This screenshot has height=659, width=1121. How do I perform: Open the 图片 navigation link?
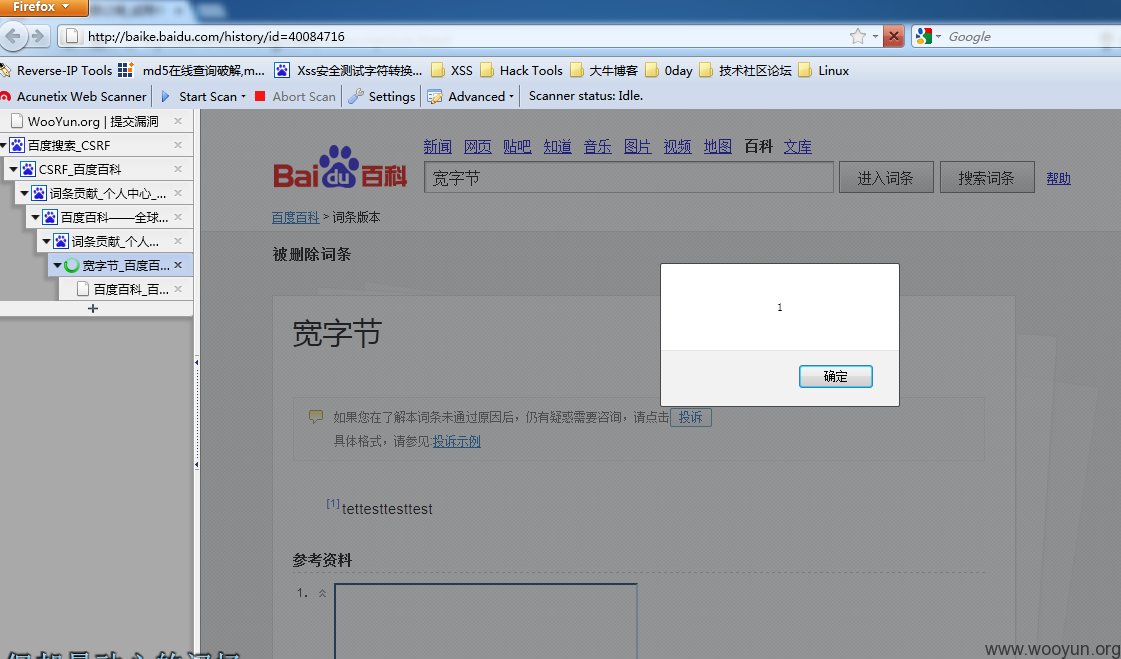tap(637, 147)
